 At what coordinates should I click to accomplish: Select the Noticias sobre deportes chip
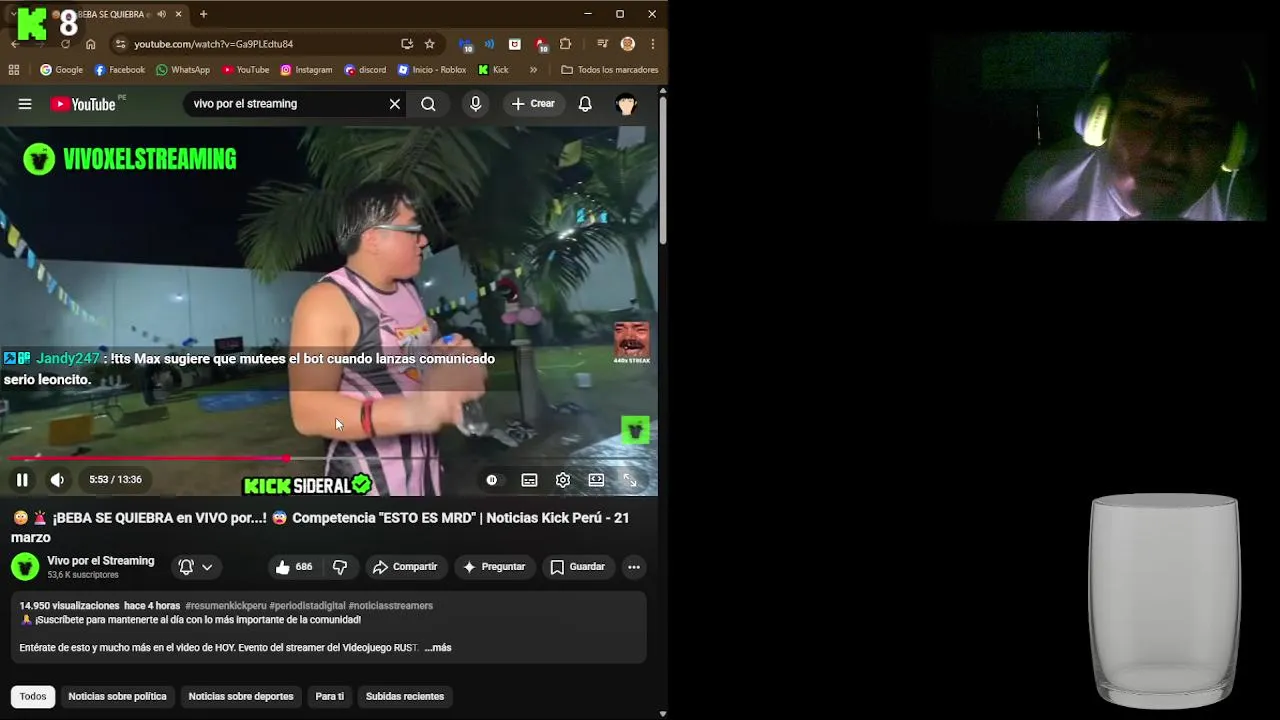click(x=241, y=696)
